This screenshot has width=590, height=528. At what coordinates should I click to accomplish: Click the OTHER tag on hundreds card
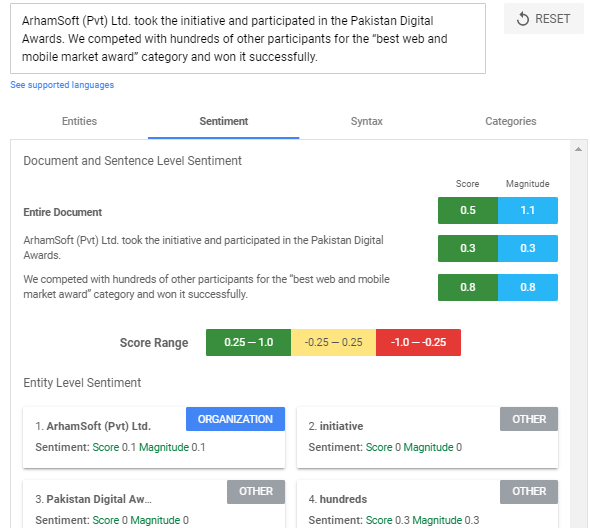(529, 491)
